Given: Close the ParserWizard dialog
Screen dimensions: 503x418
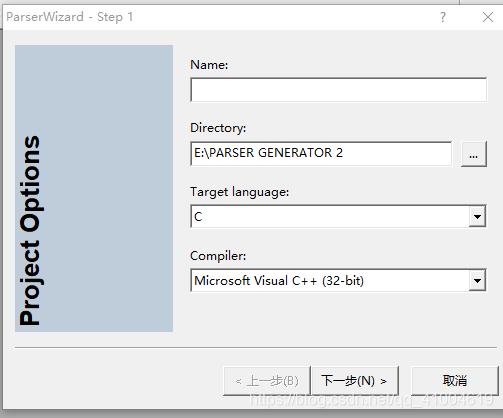Looking at the screenshot, I should pyautogui.click(x=488, y=17).
